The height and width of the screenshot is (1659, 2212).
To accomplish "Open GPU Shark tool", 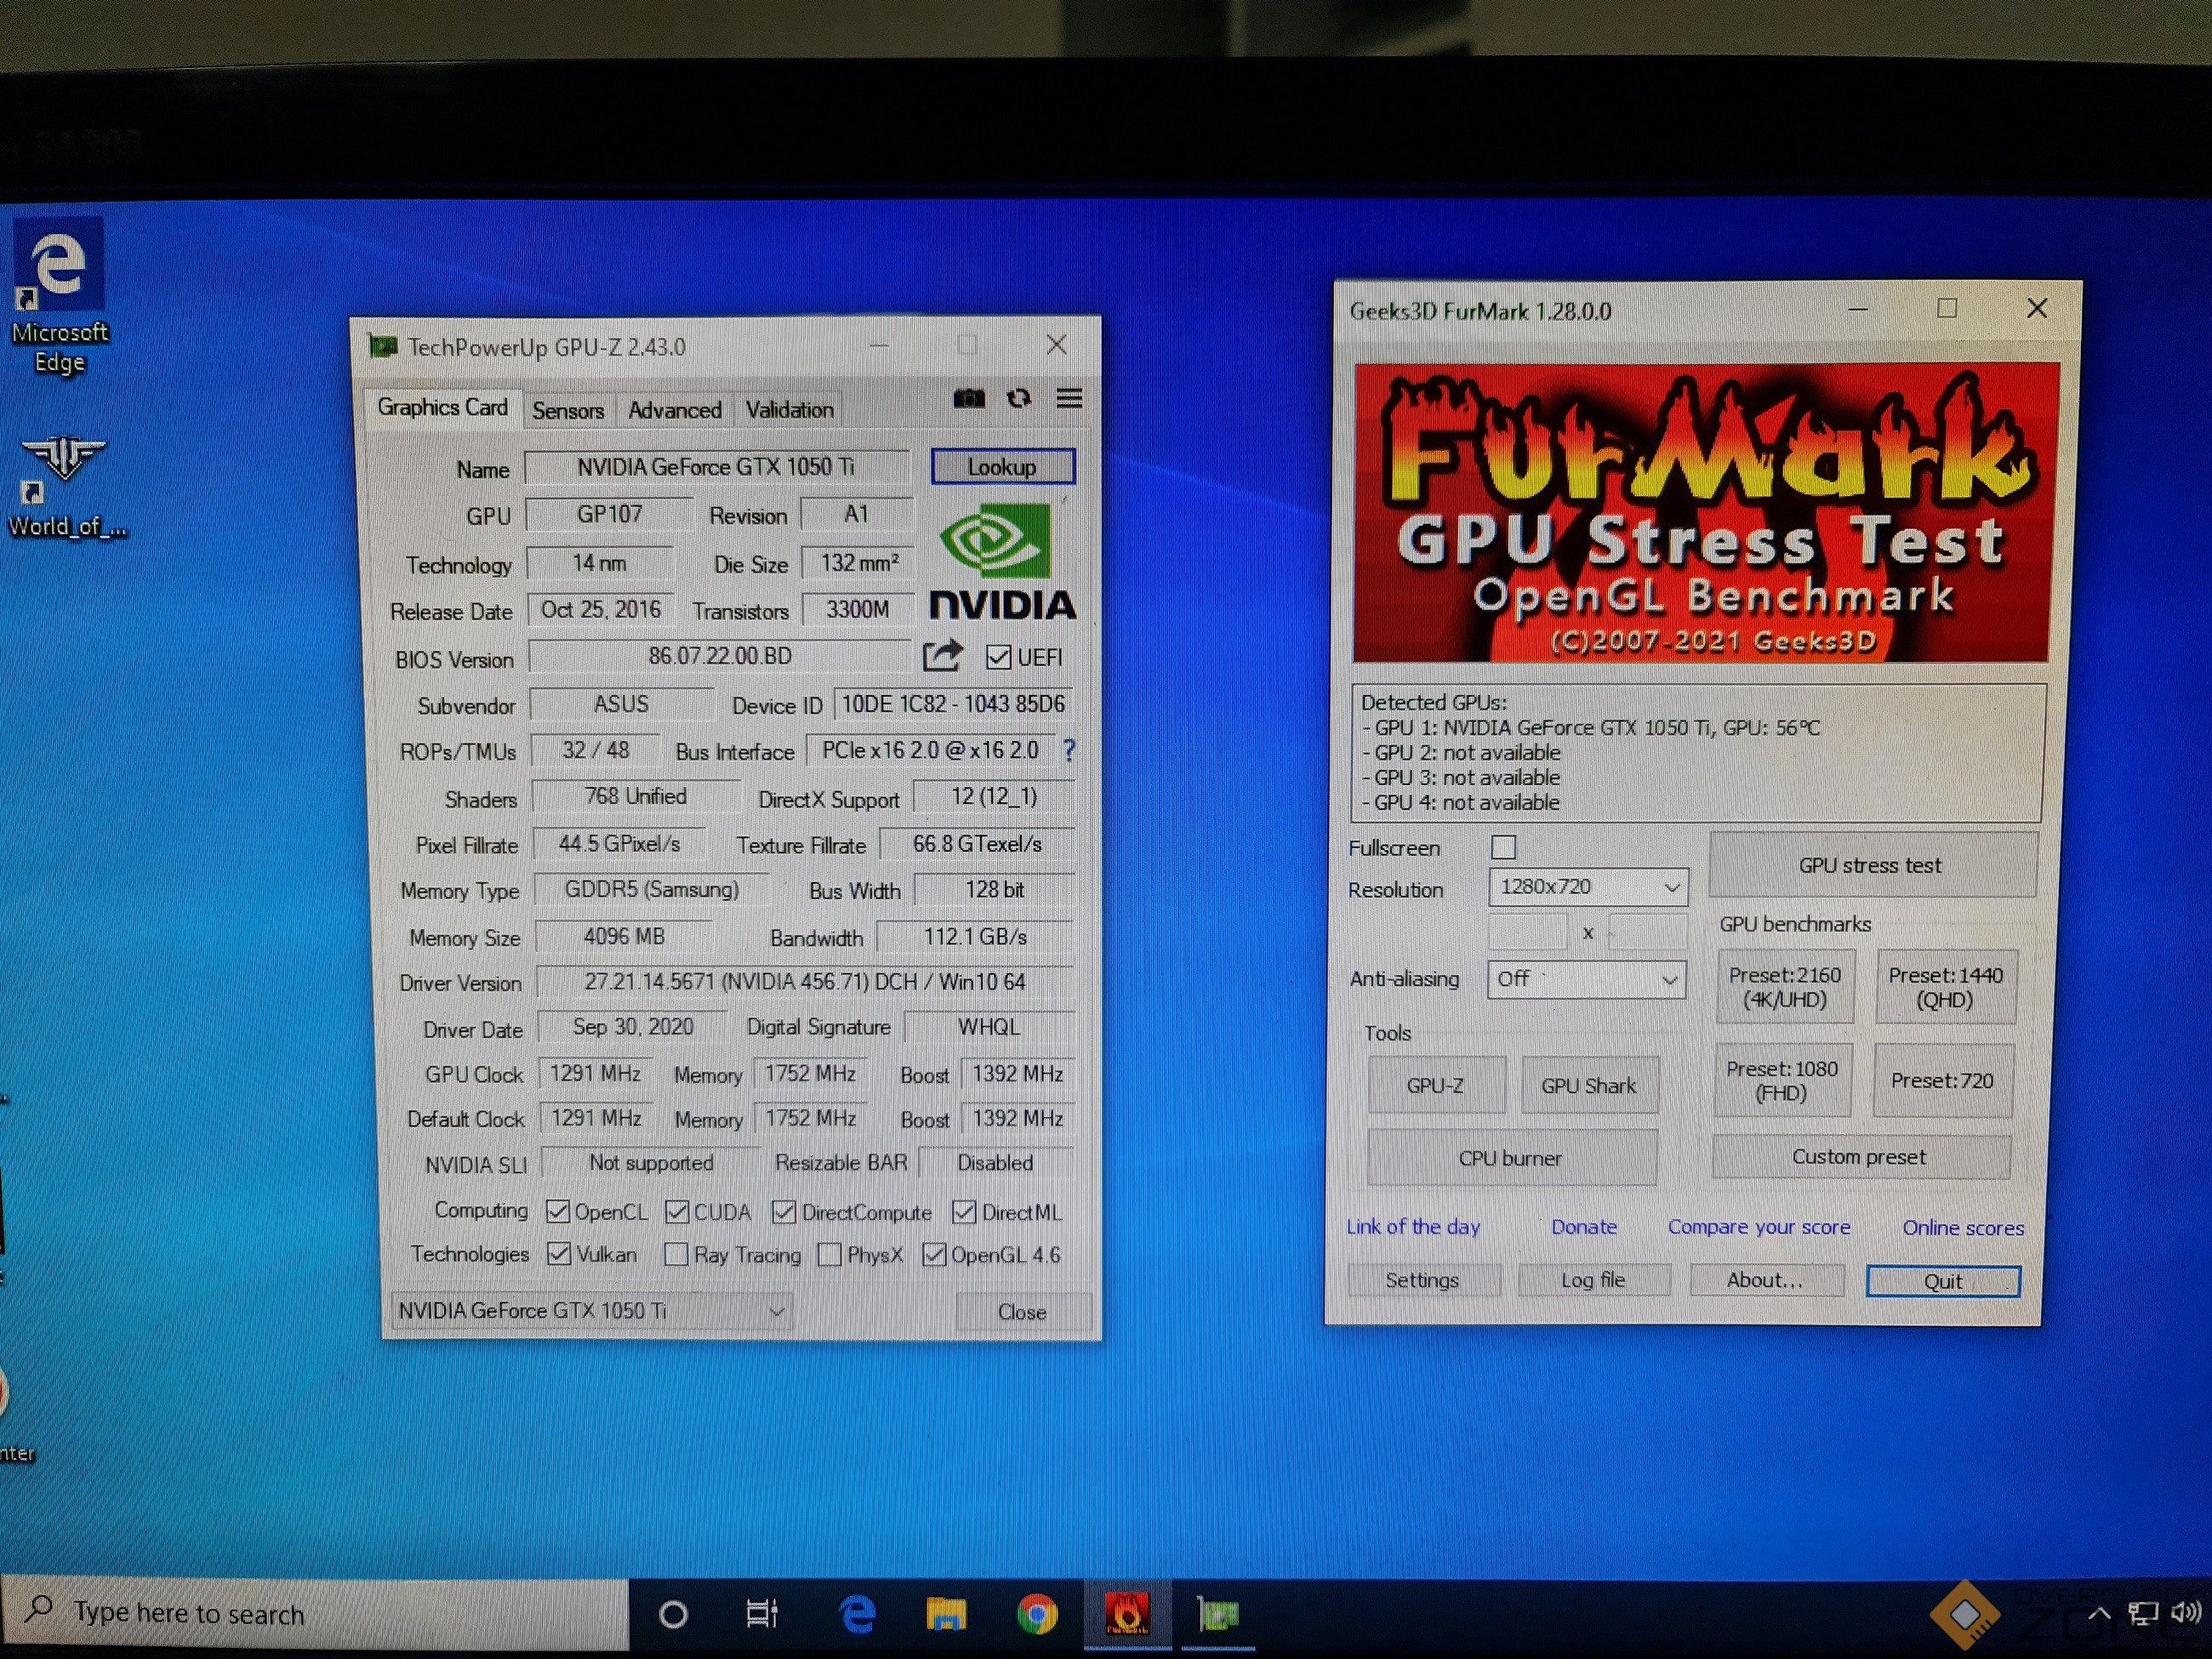I will tap(1589, 1085).
